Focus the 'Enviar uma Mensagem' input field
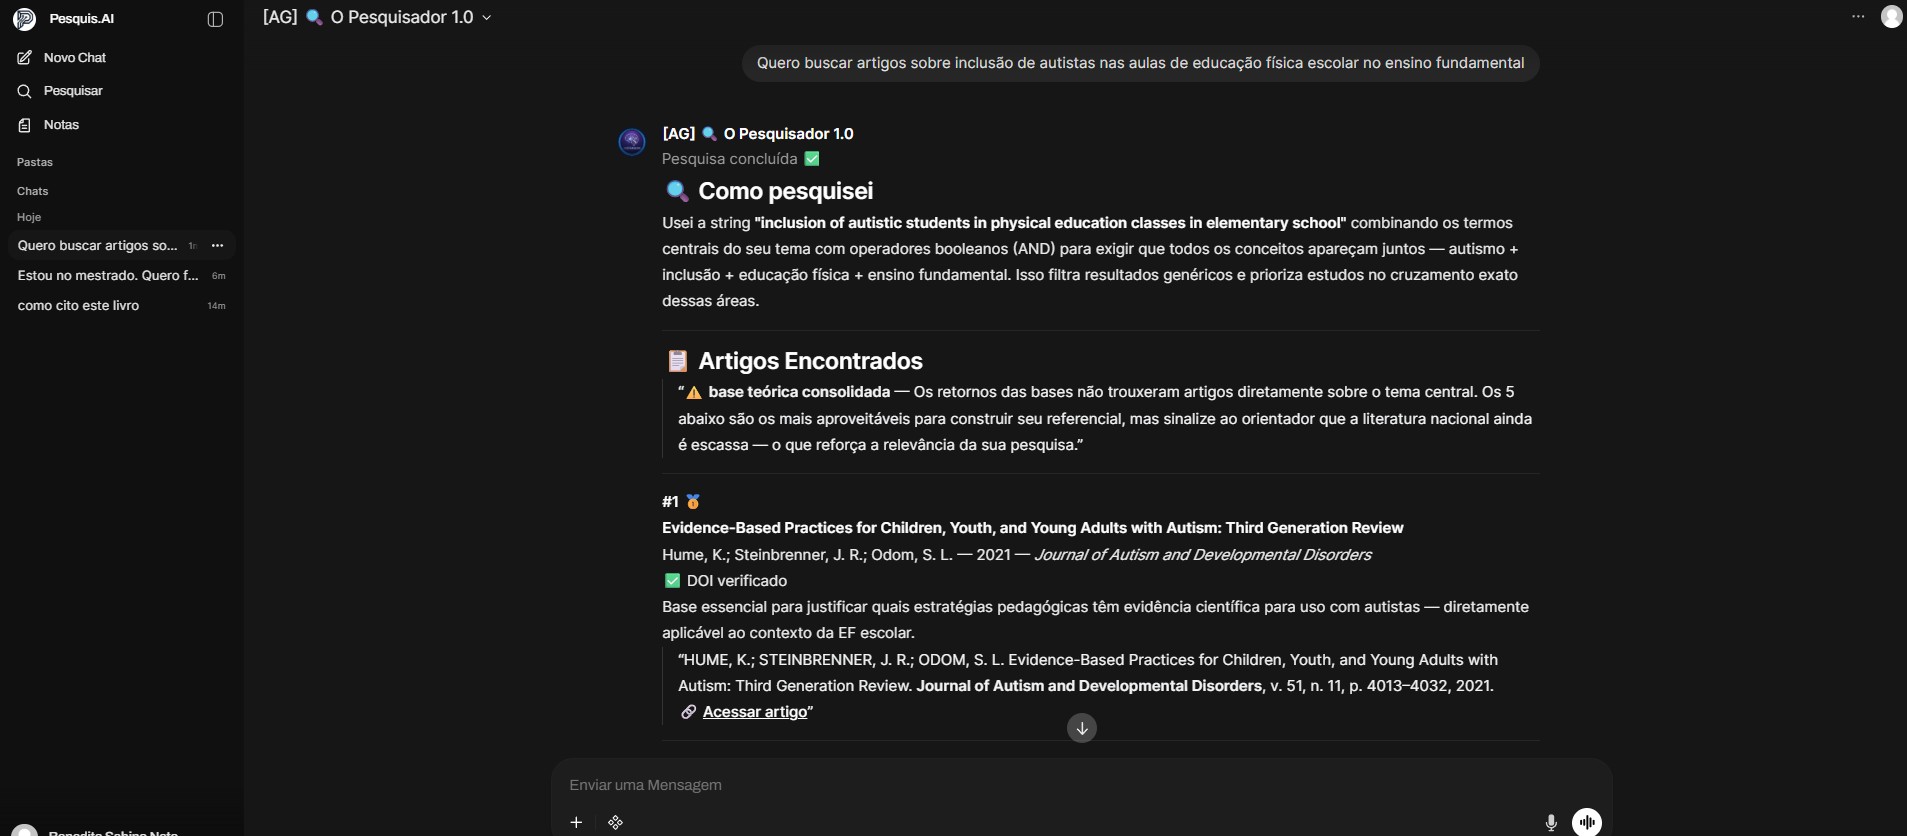 click(1080, 785)
